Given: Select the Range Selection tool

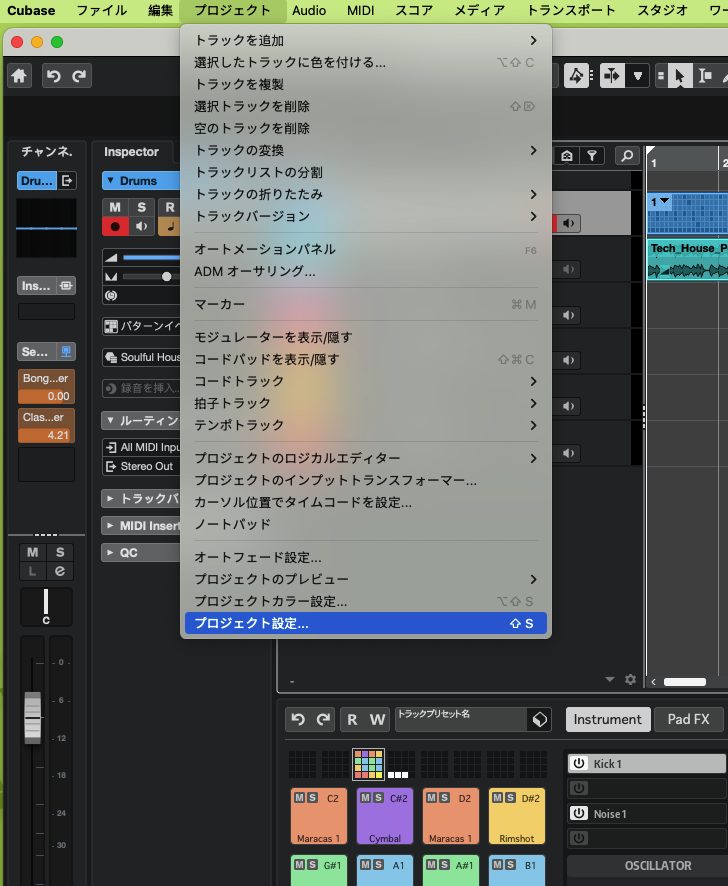Looking at the screenshot, I should (x=706, y=76).
